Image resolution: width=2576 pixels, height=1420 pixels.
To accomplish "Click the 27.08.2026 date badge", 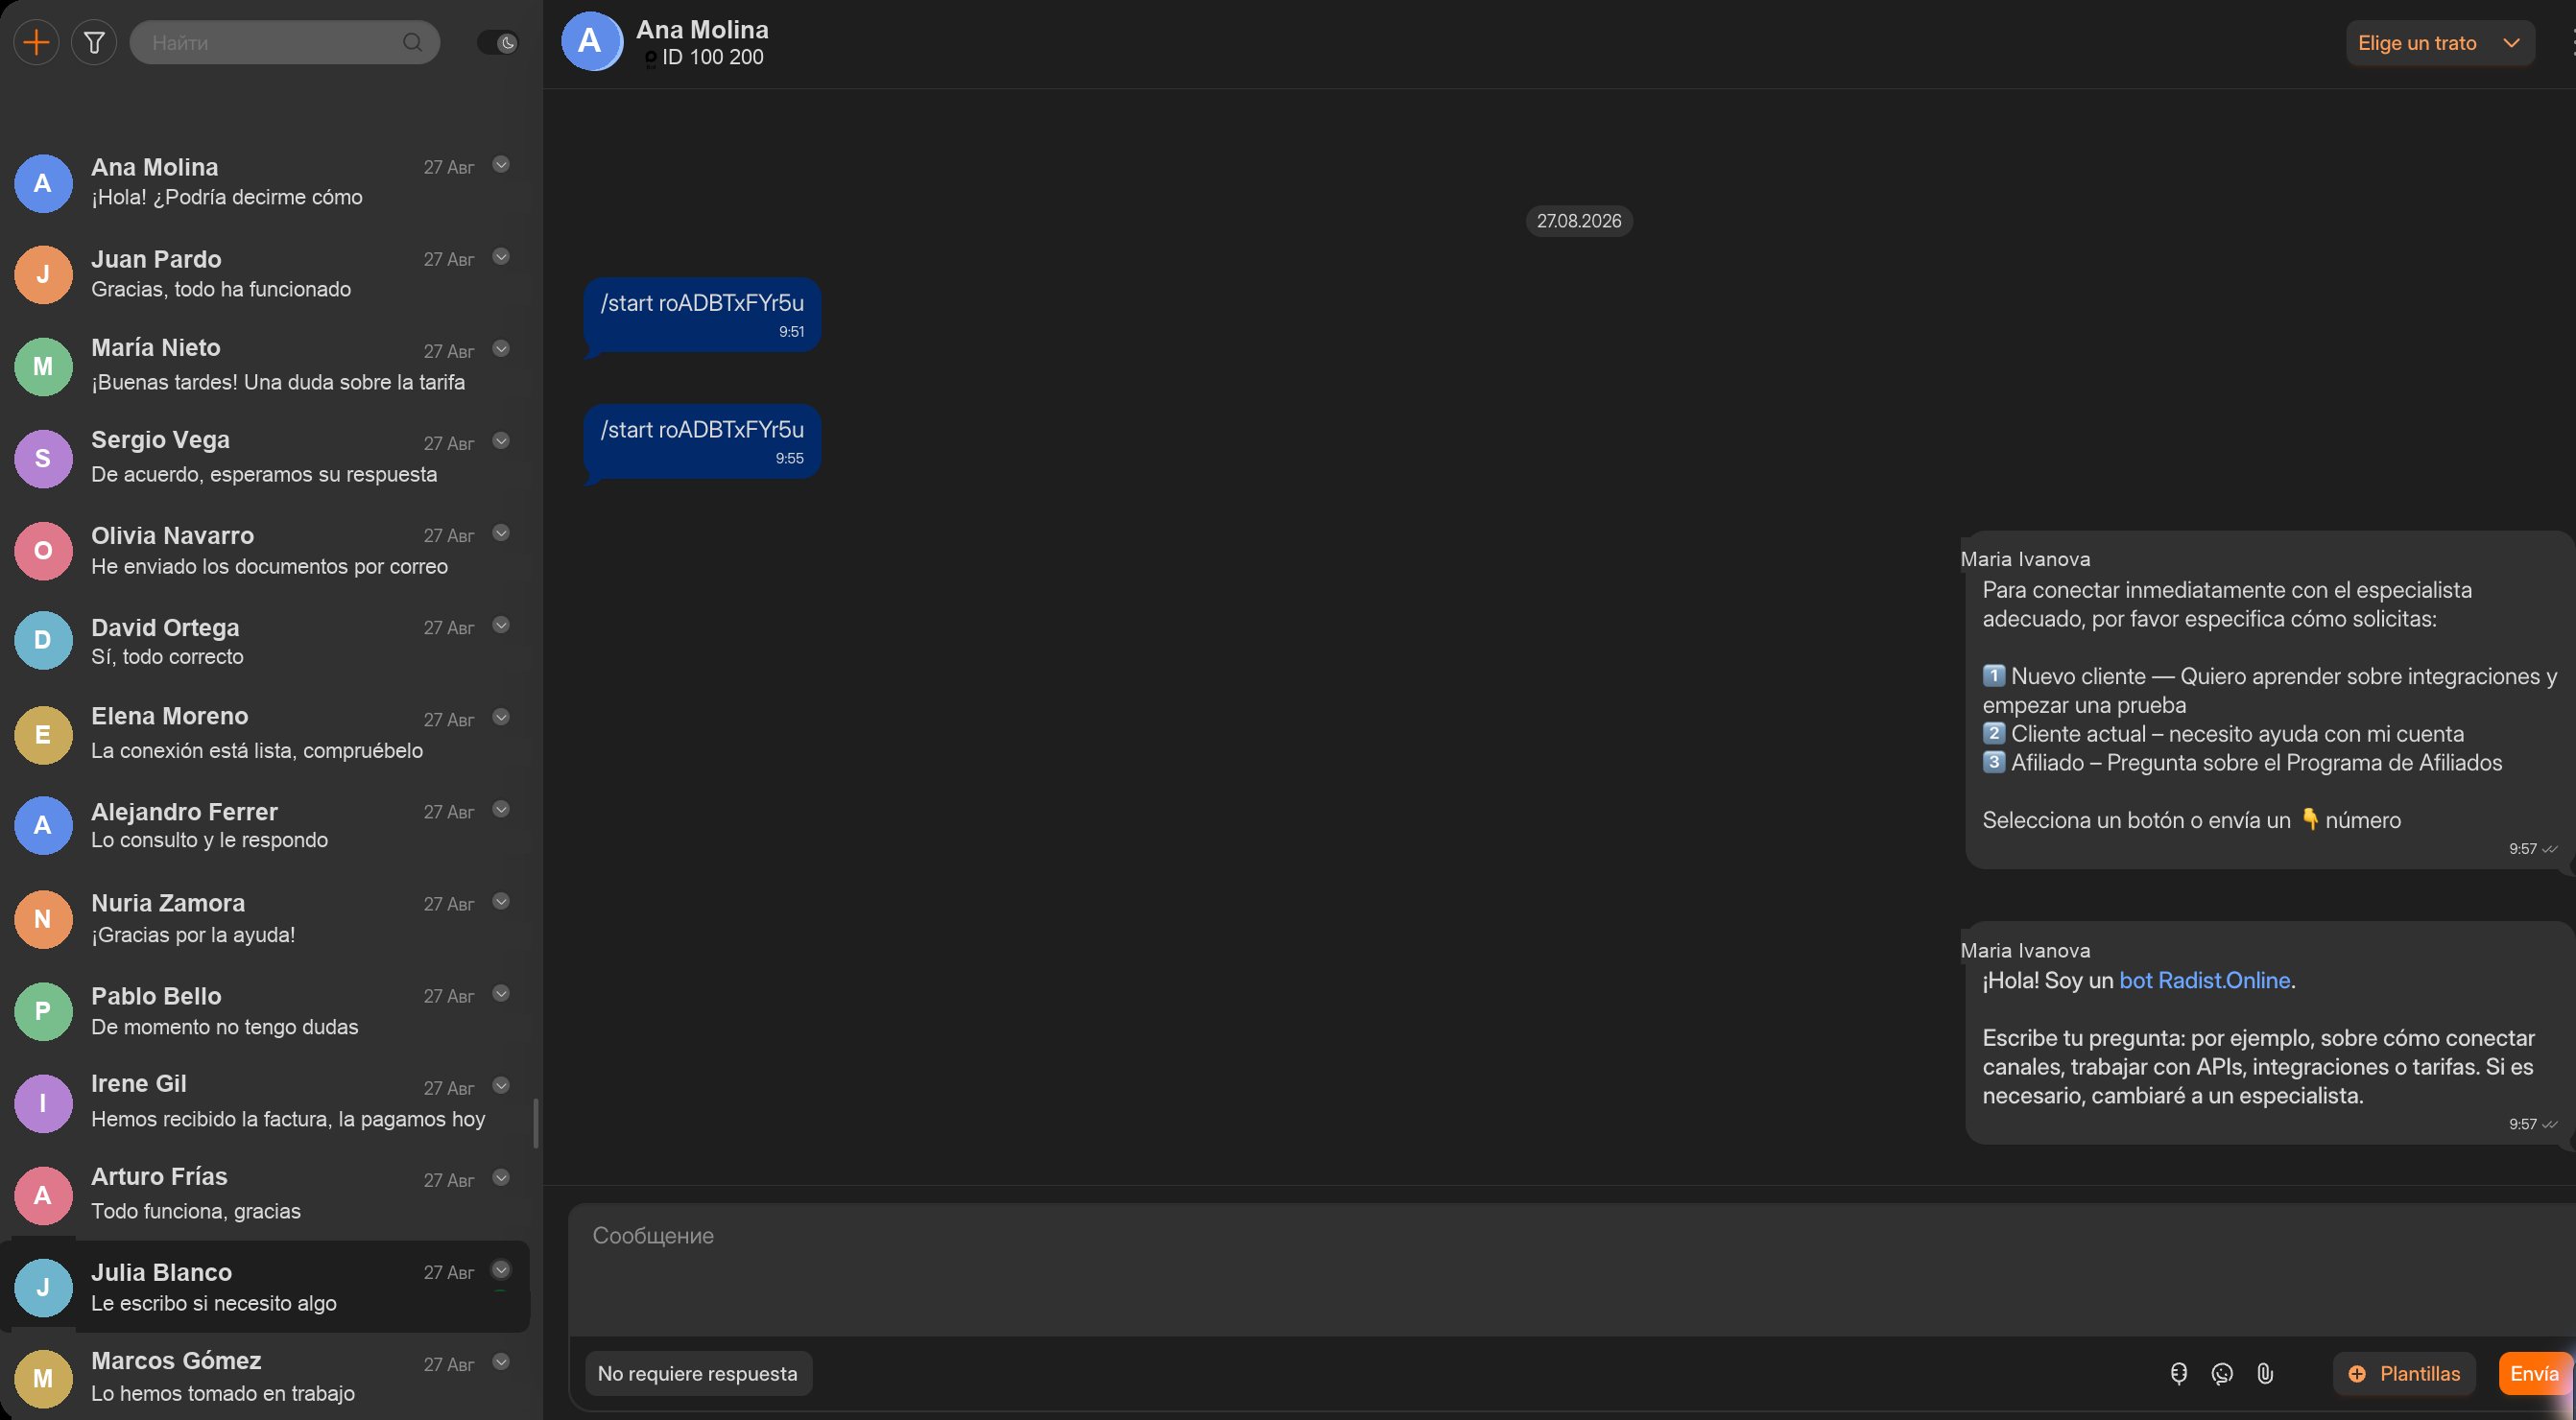I will (x=1579, y=221).
